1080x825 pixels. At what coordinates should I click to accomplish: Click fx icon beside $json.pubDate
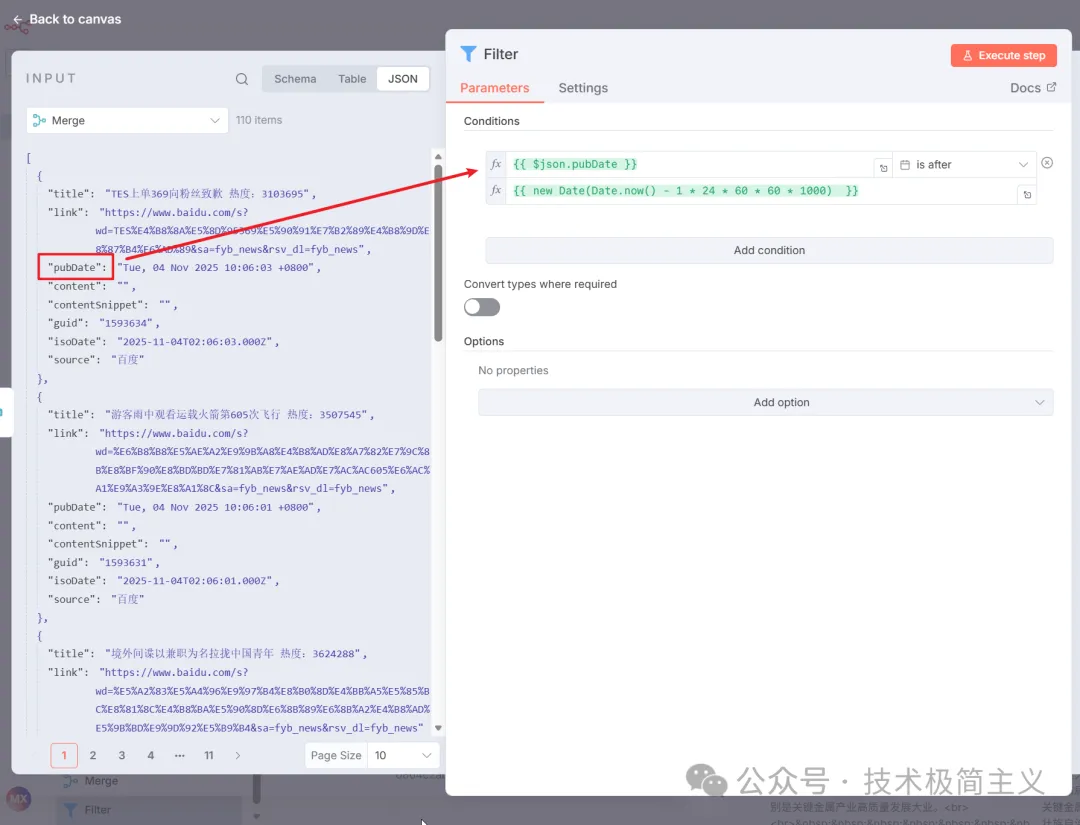[496, 164]
